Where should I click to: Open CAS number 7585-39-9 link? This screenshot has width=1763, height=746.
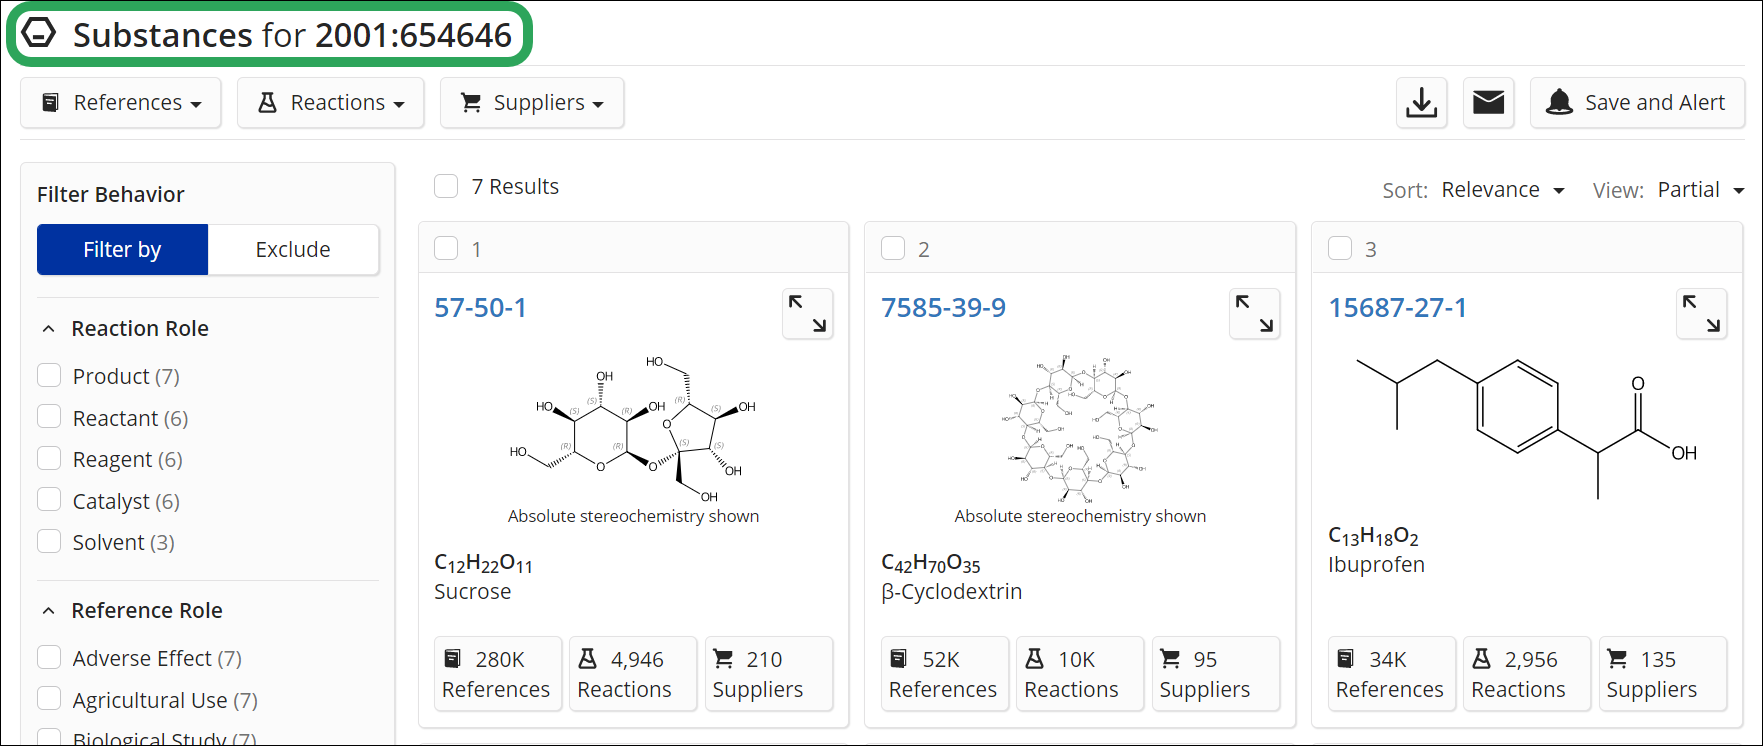tap(943, 308)
